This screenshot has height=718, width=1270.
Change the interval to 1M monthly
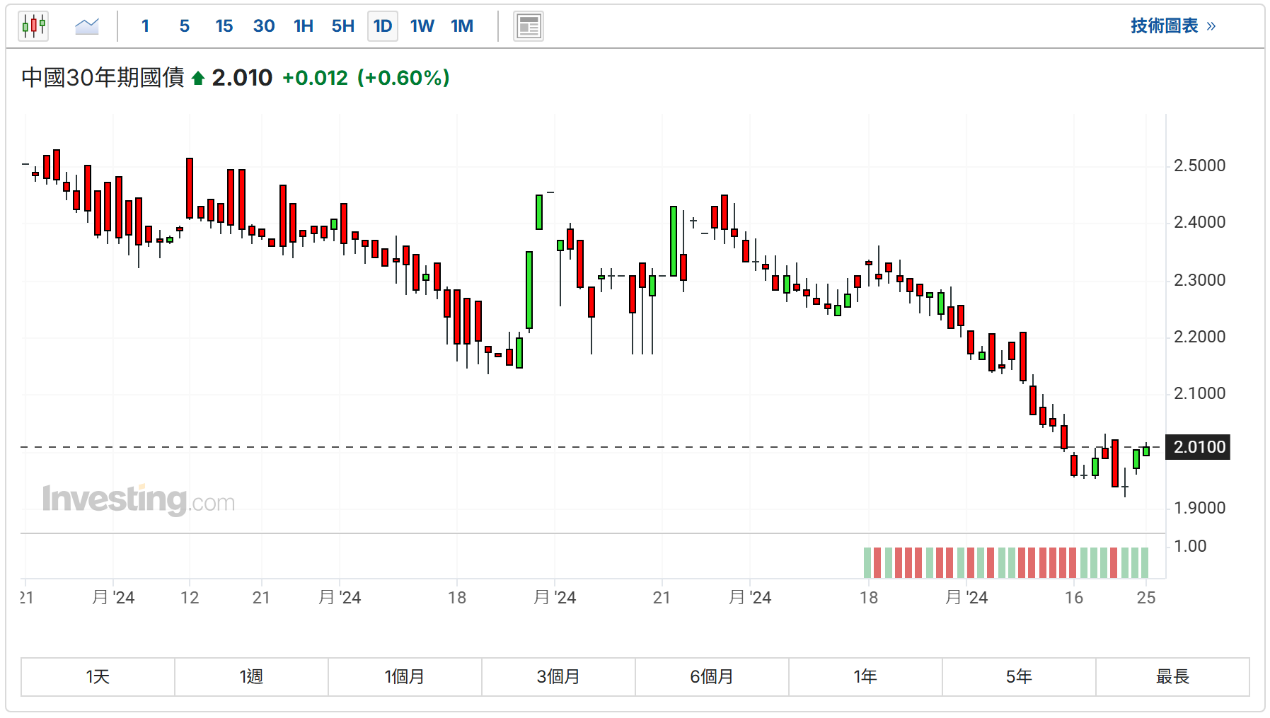[462, 26]
